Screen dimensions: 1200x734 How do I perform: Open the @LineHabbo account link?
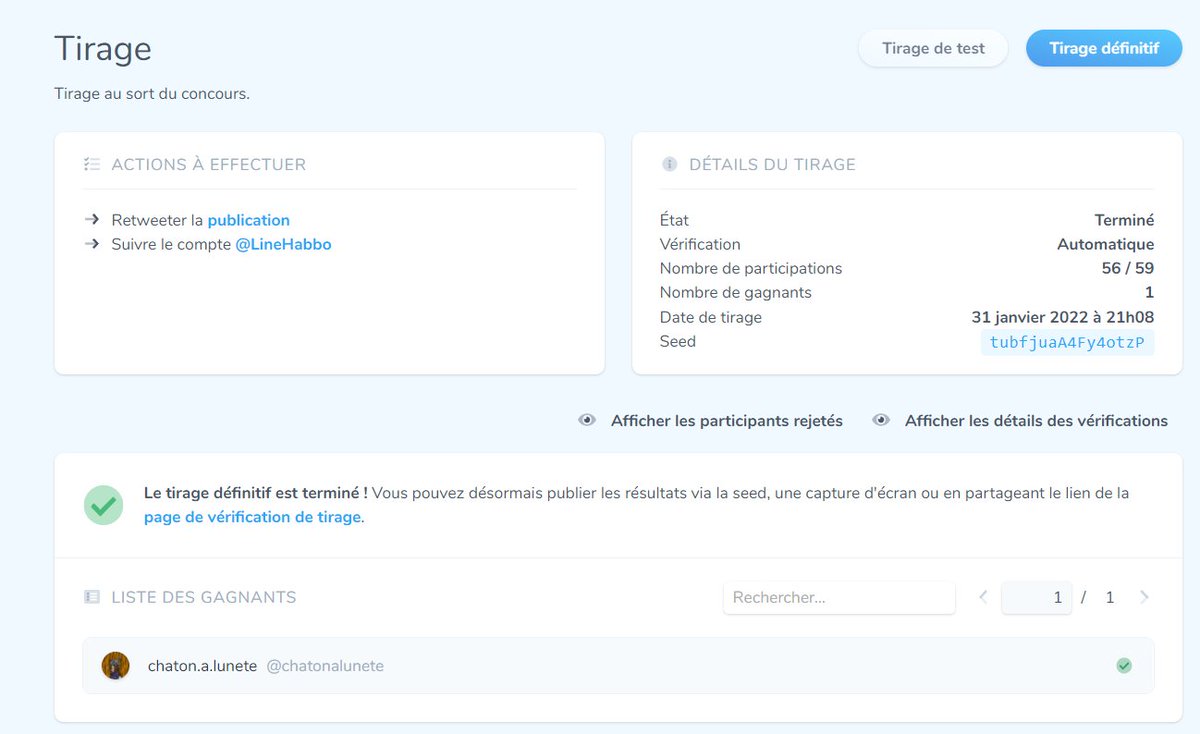(x=283, y=244)
